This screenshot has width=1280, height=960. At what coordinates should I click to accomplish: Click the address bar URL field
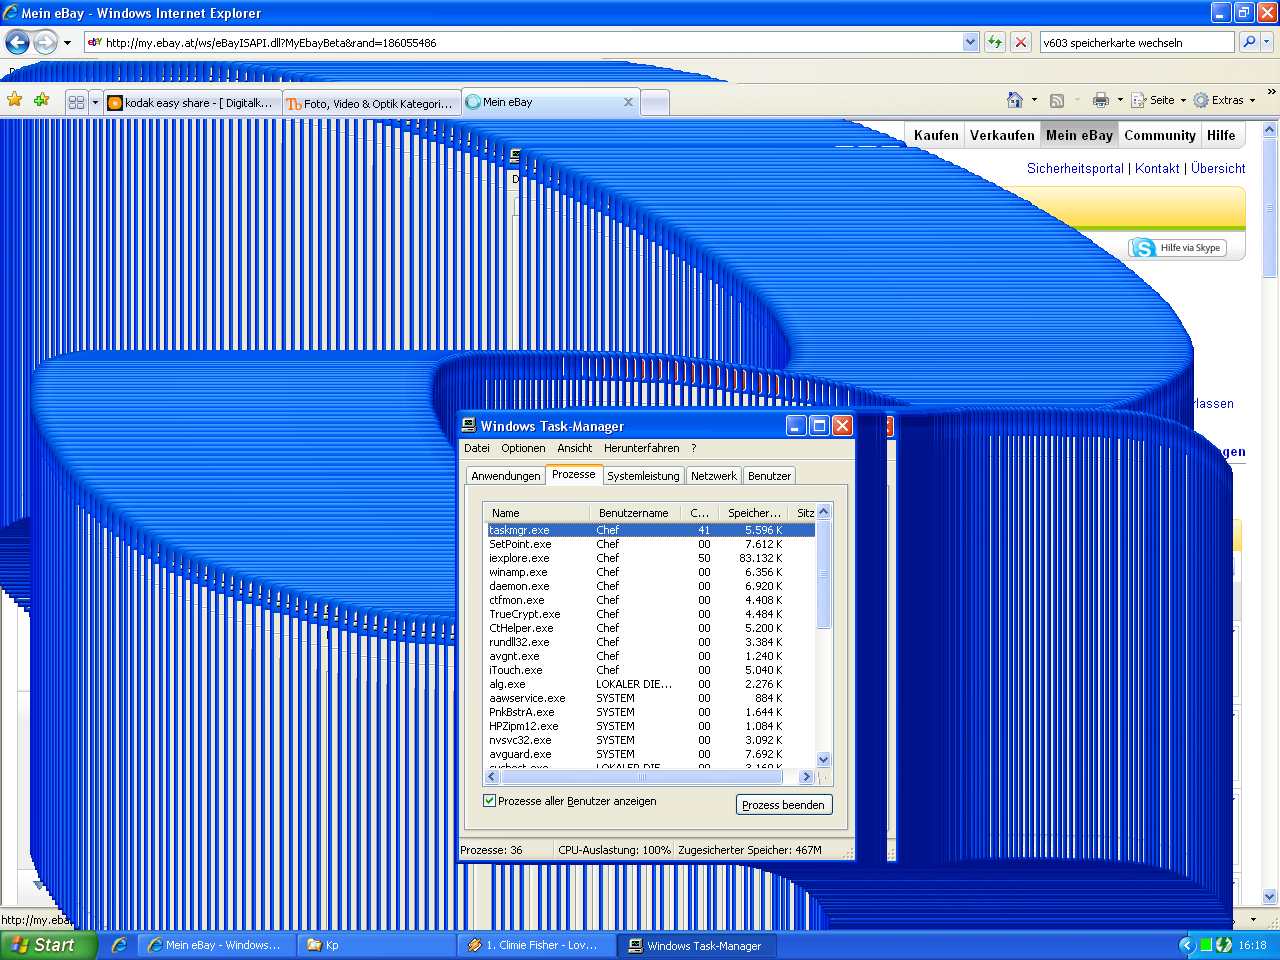point(523,42)
